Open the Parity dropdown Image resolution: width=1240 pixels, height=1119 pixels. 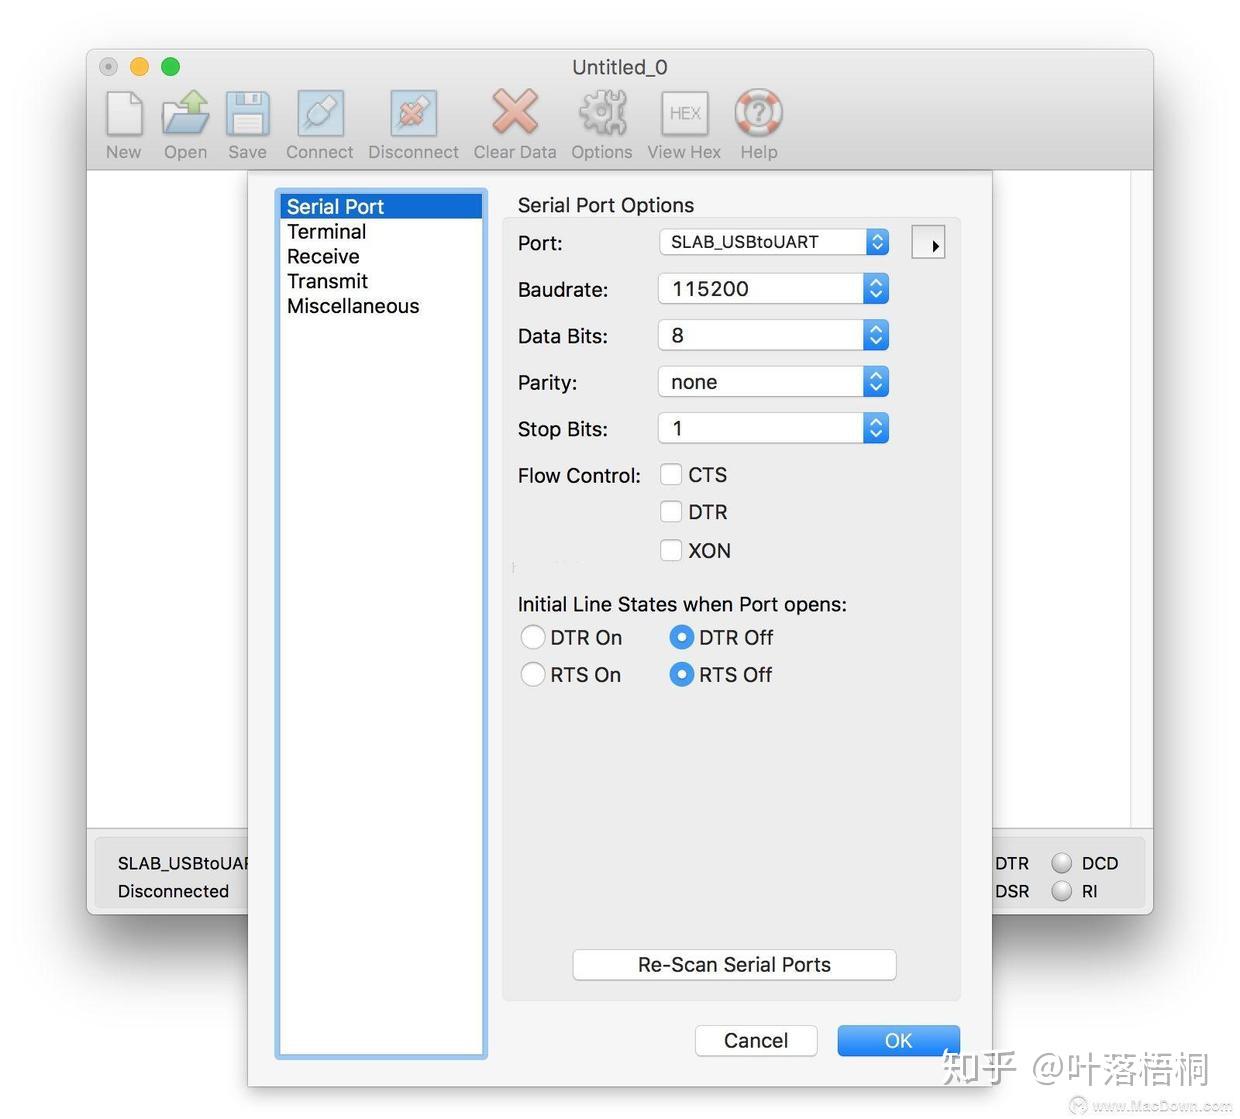[876, 381]
